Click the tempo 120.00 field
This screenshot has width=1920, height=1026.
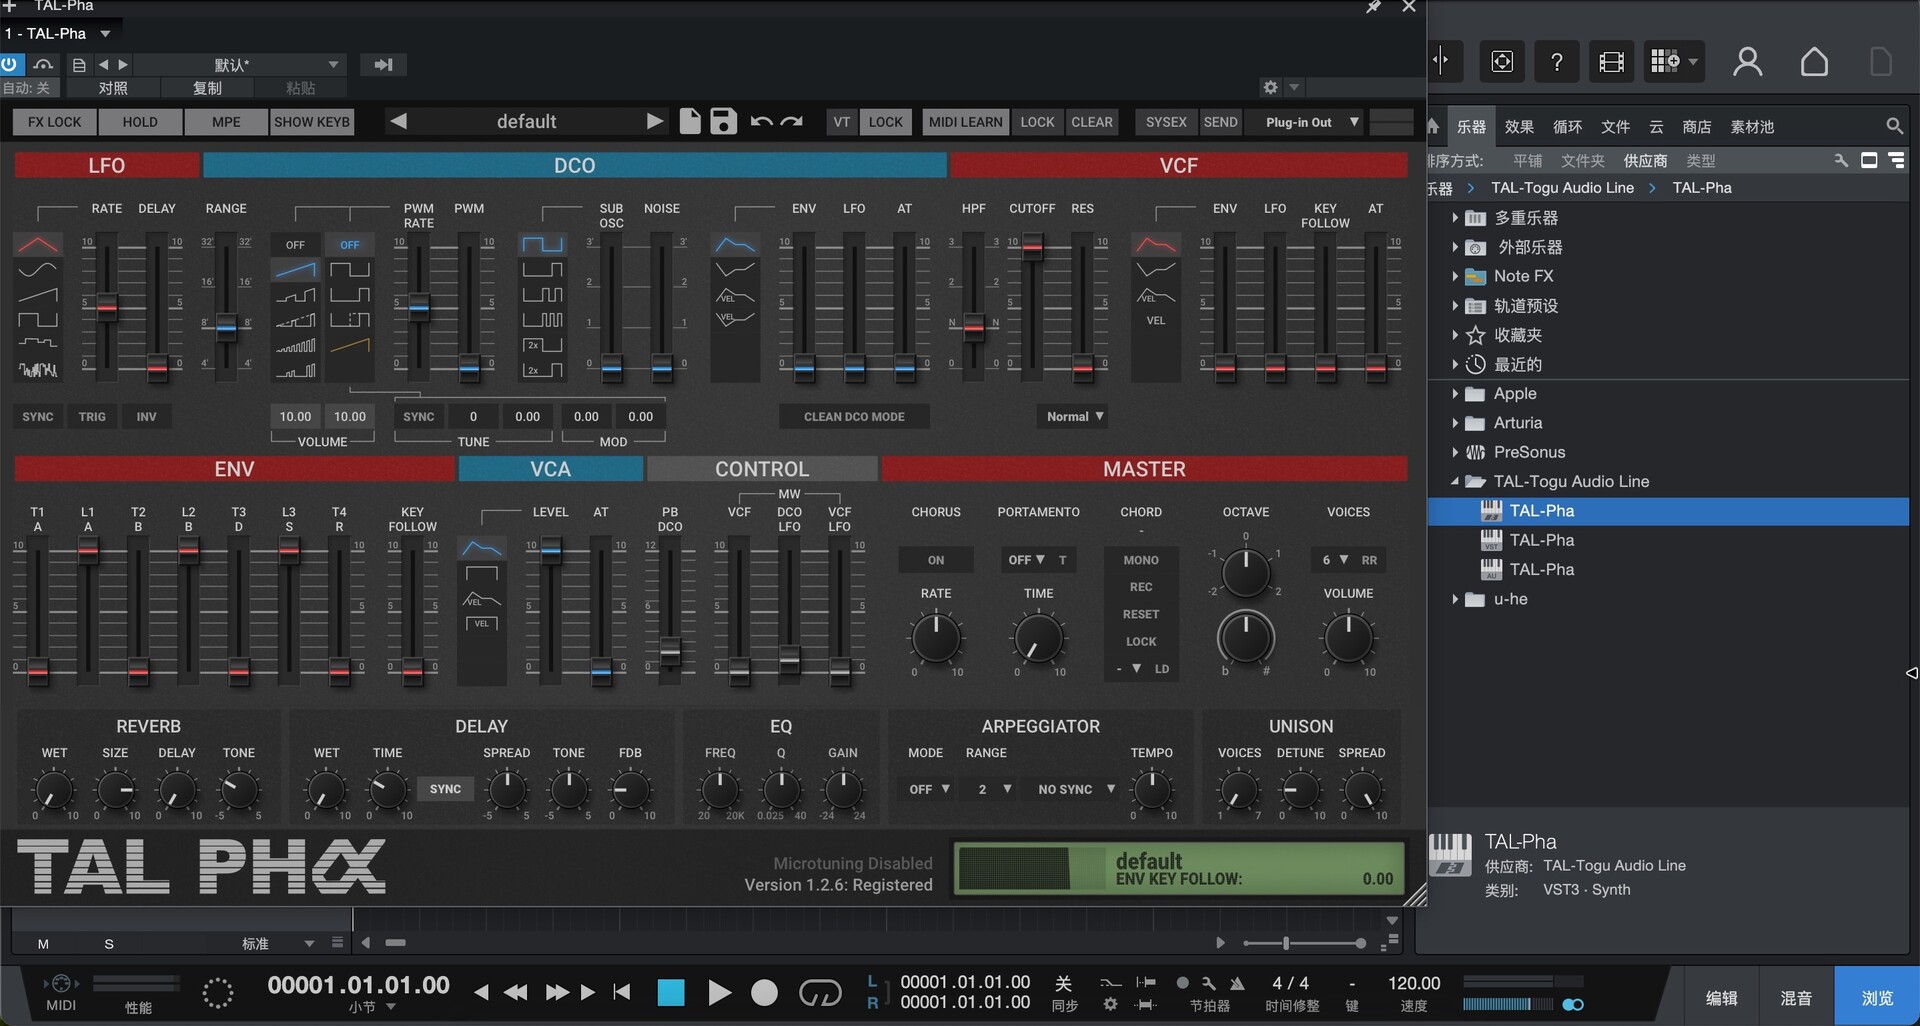click(1413, 983)
